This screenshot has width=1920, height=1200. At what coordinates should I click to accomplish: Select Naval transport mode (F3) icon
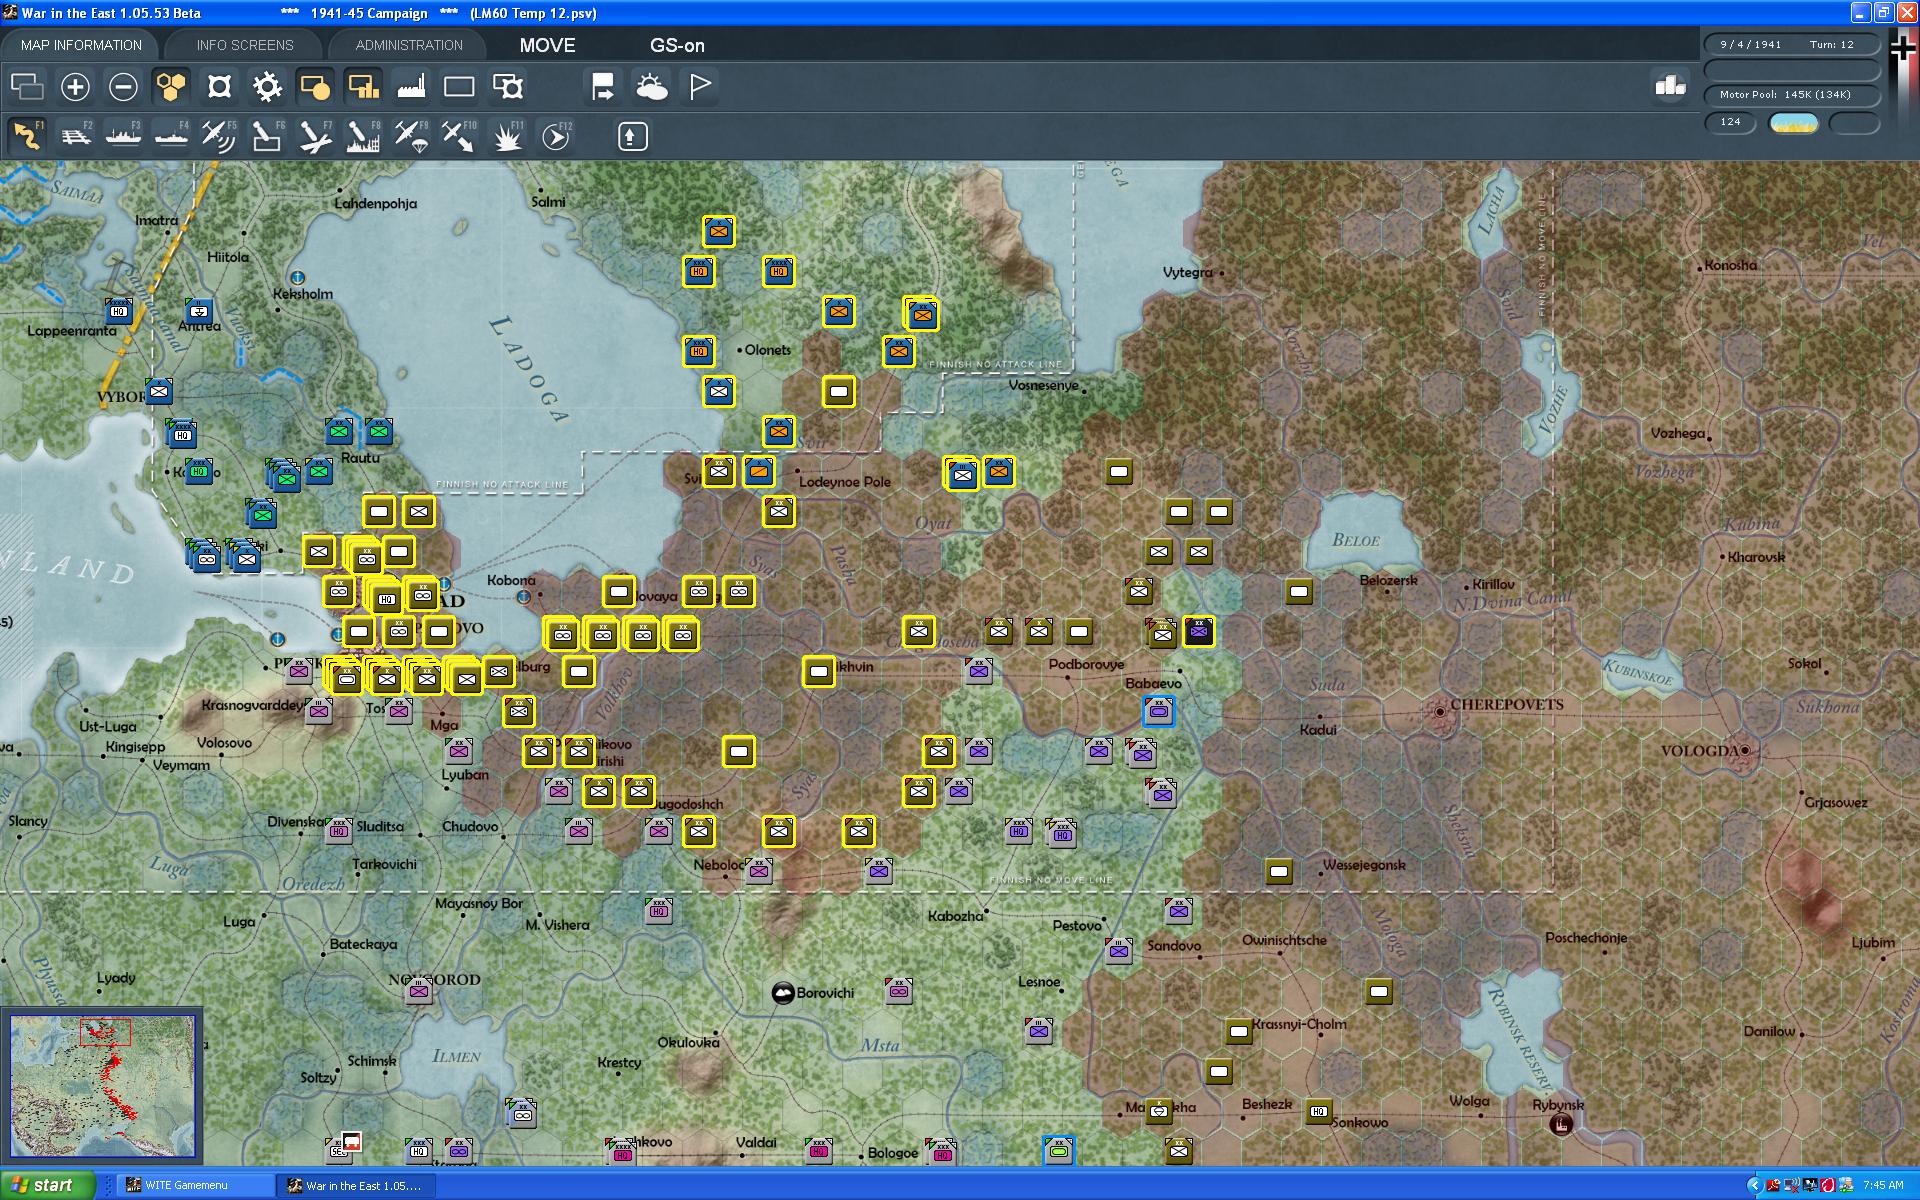click(x=124, y=136)
